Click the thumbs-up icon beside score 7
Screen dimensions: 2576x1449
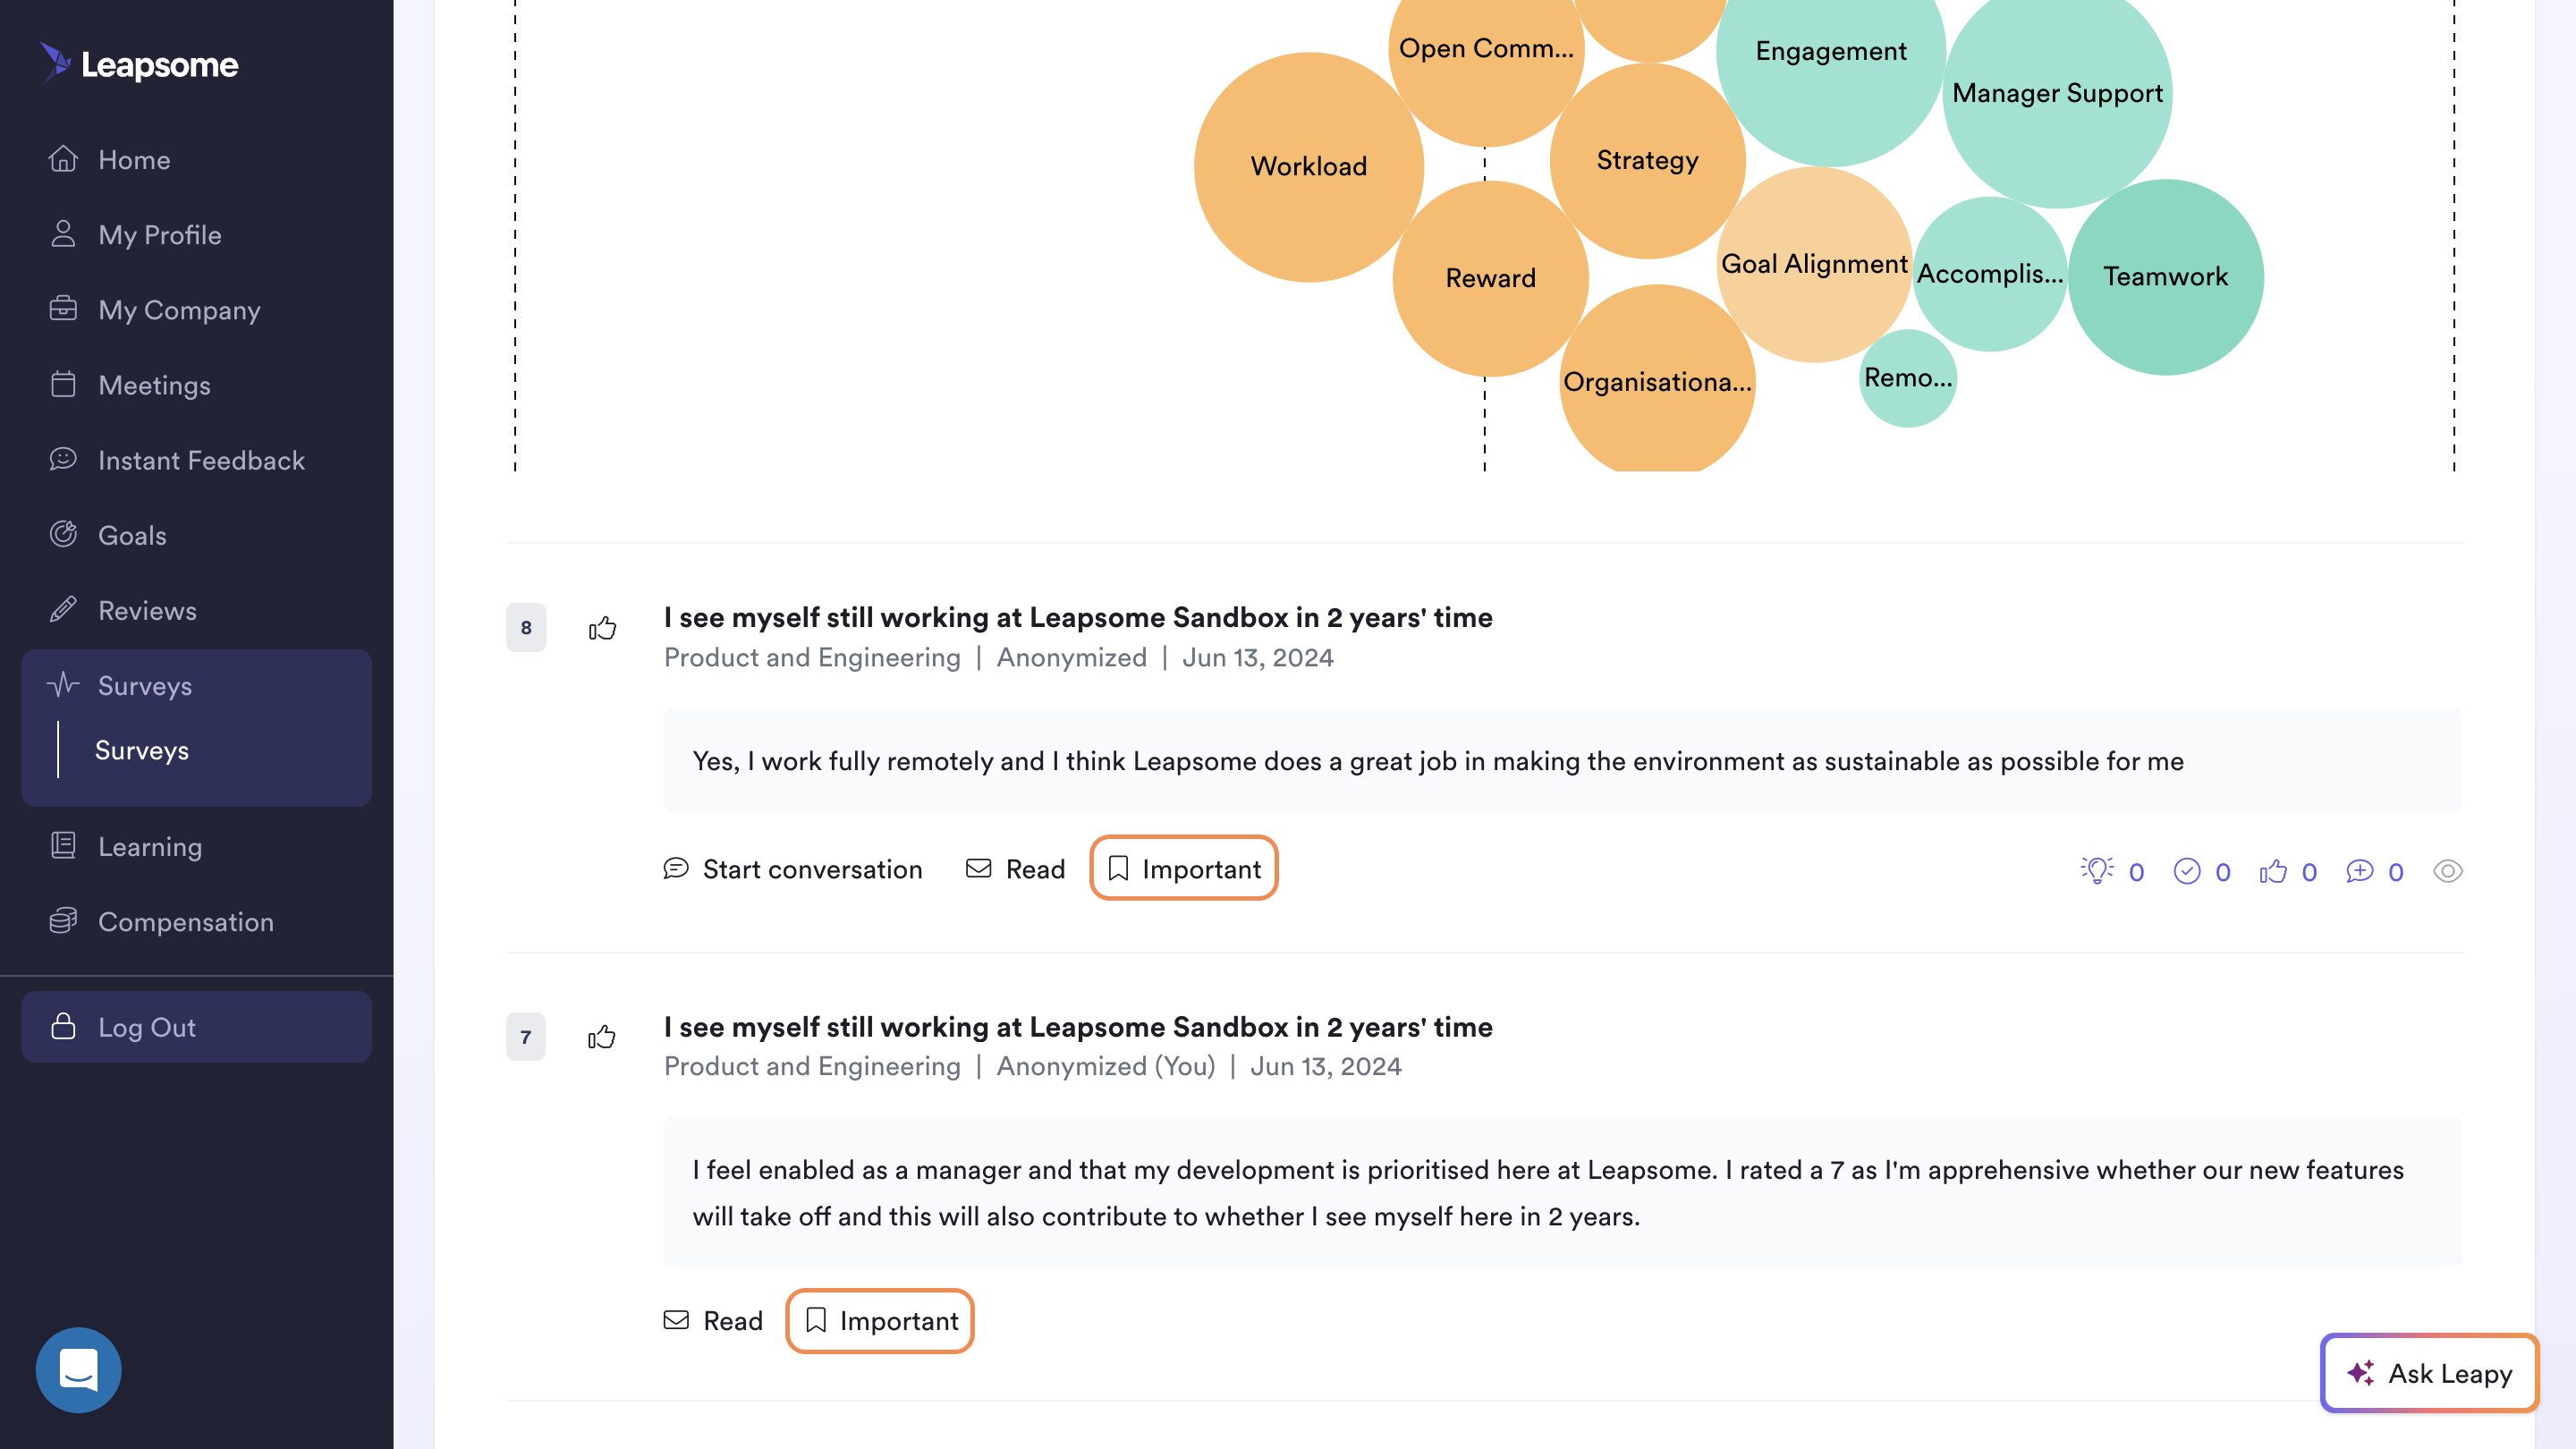click(x=602, y=1037)
